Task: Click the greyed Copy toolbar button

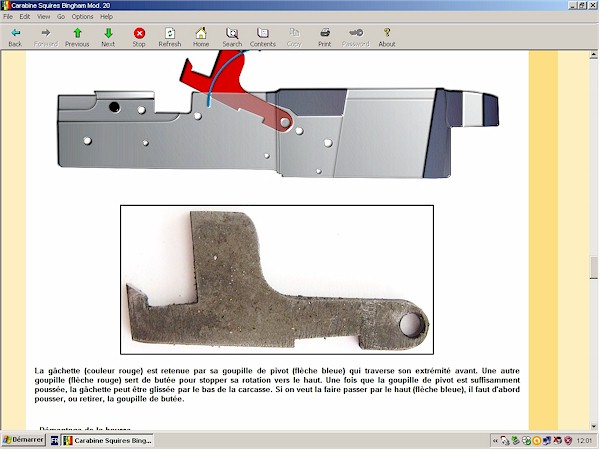Action: (294, 37)
